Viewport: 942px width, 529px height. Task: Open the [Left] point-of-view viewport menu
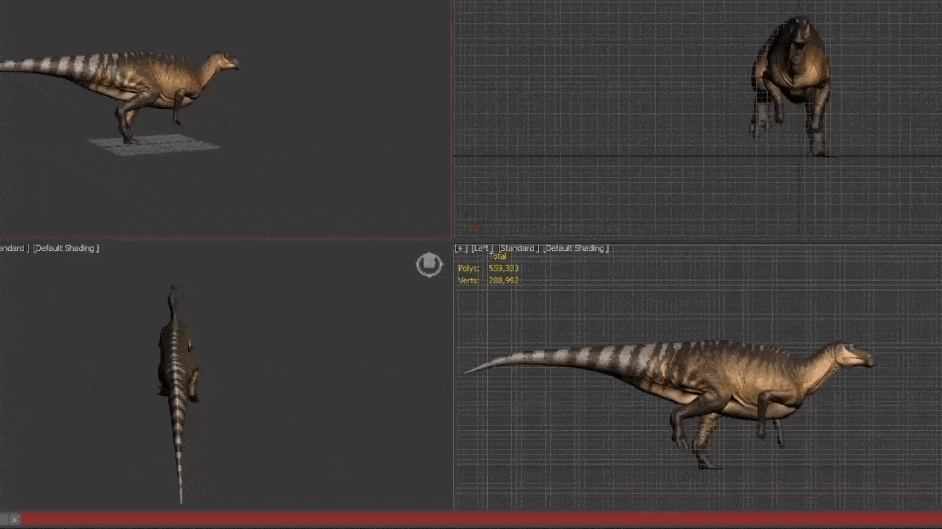coord(481,248)
